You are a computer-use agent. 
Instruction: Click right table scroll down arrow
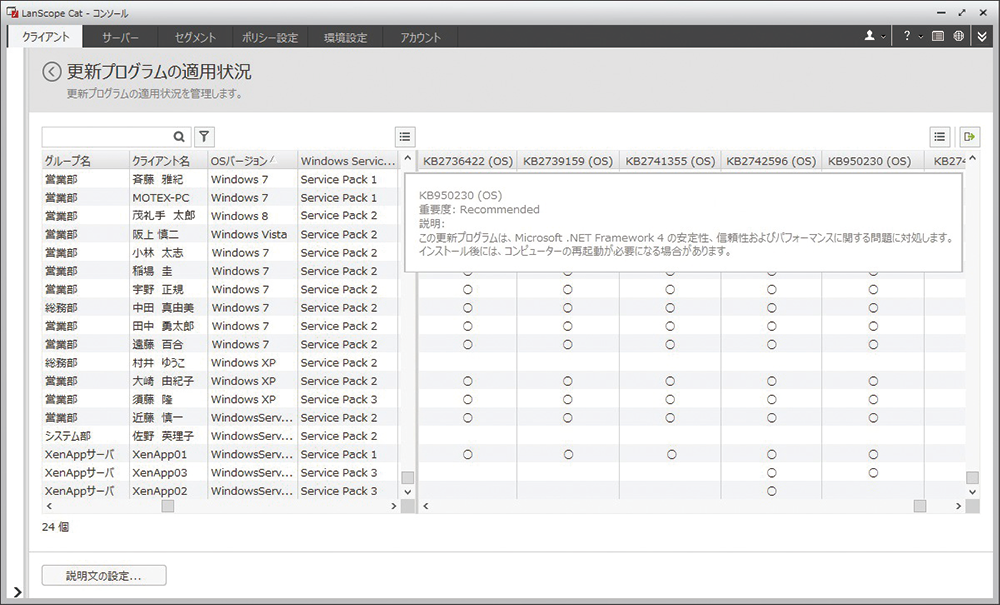(x=973, y=492)
